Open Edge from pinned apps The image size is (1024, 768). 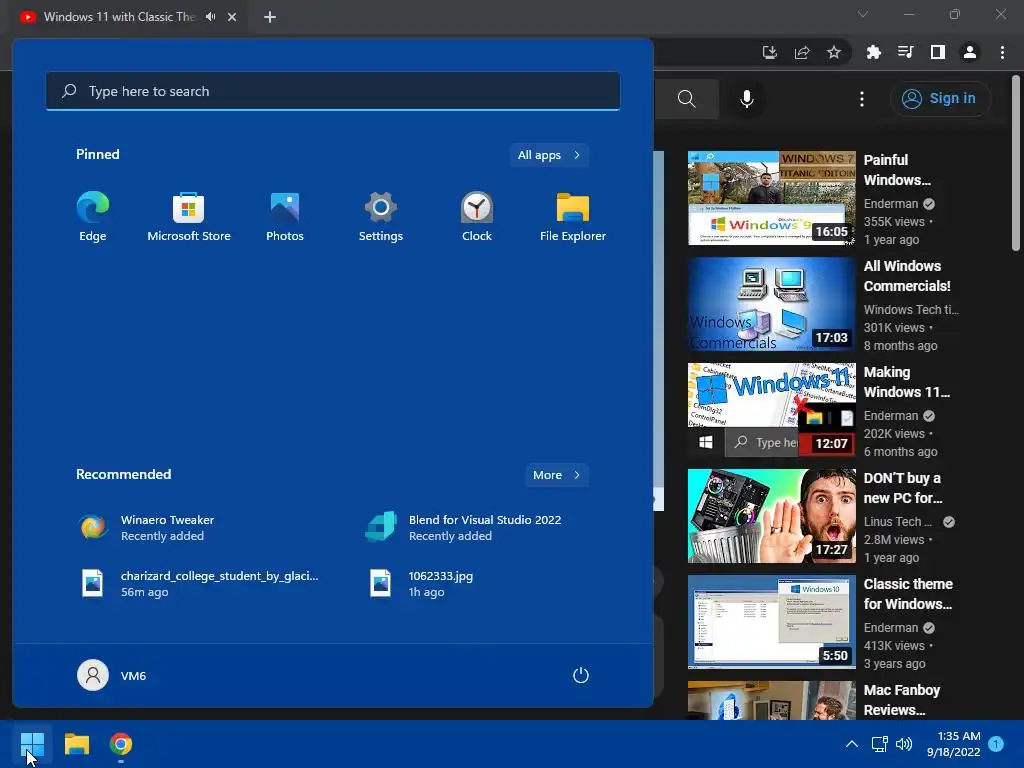(x=93, y=217)
